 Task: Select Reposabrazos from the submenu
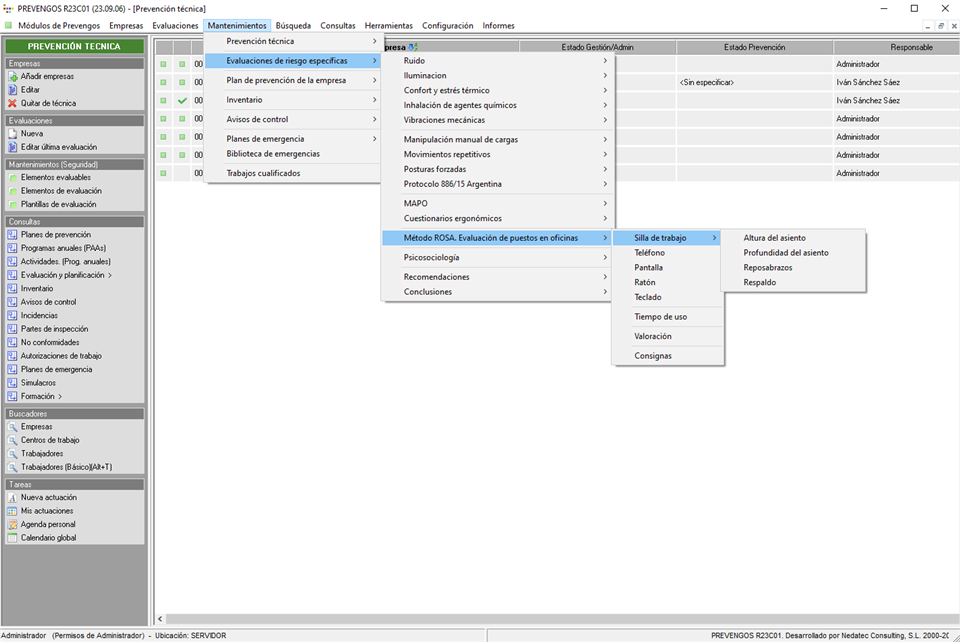[x=768, y=268]
